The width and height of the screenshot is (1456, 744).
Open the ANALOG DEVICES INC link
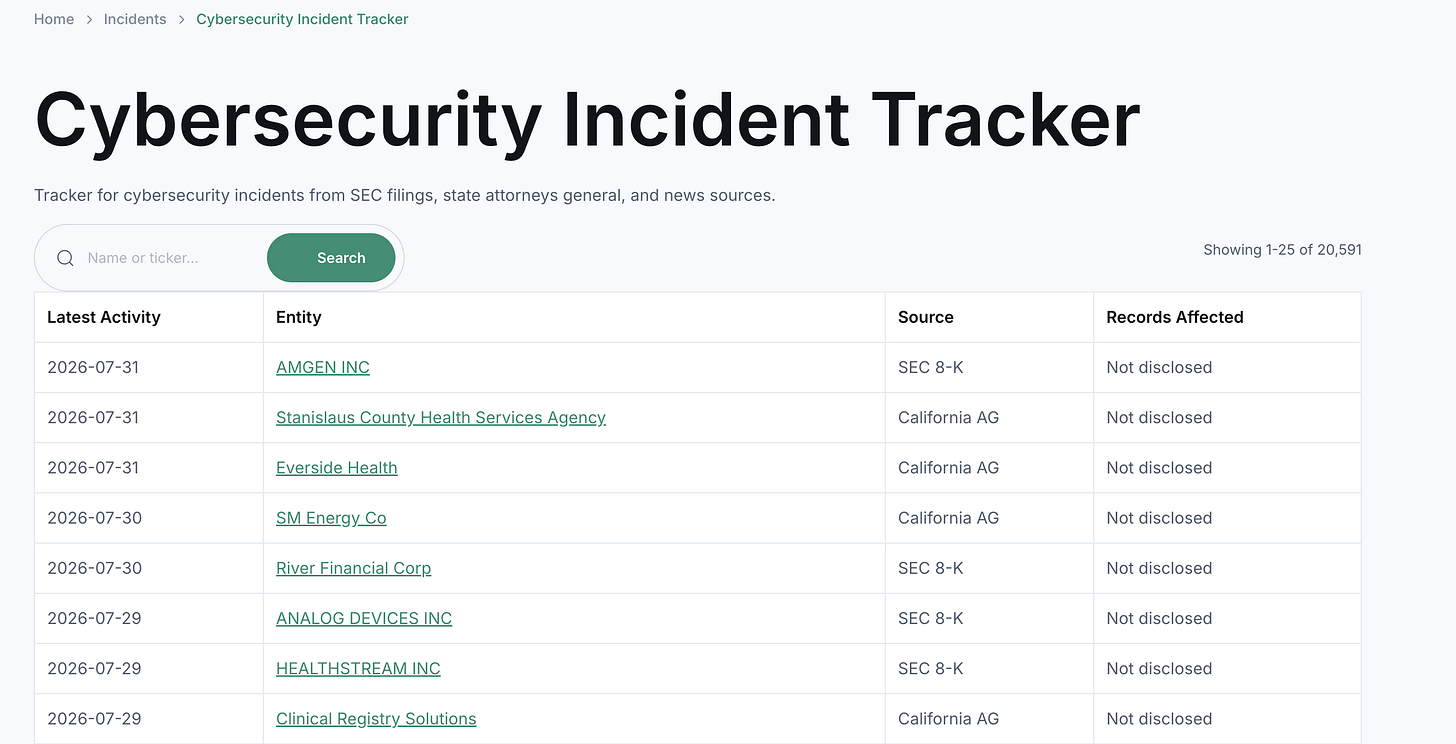tap(364, 618)
